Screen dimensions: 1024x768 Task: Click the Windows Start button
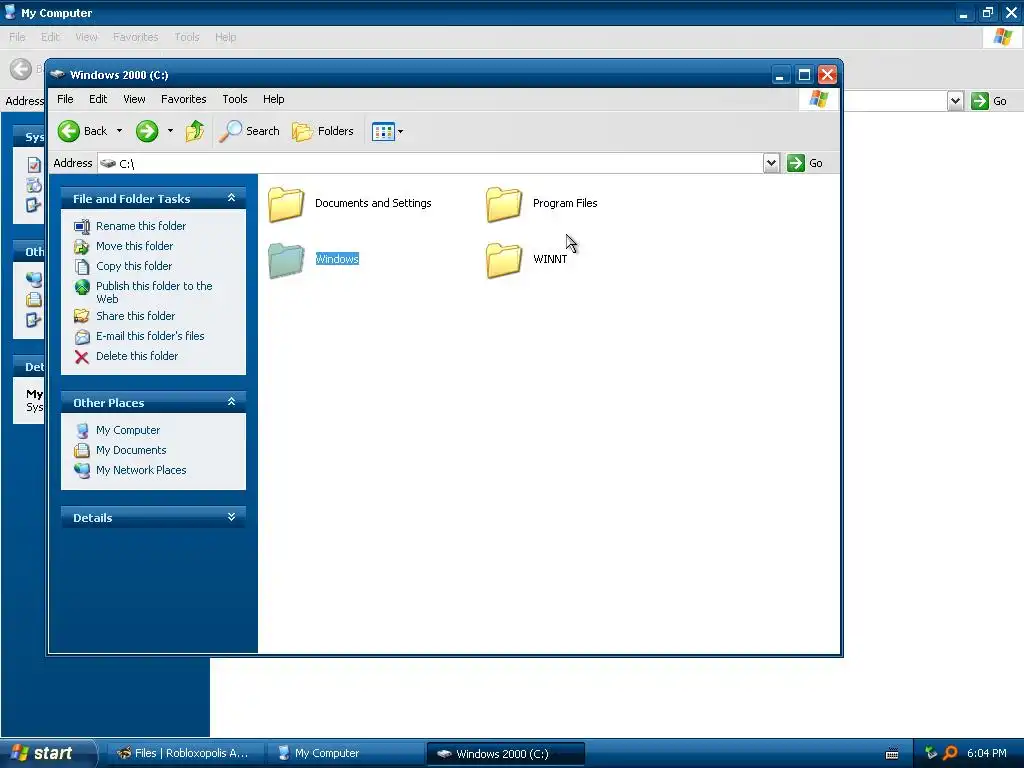coord(48,753)
